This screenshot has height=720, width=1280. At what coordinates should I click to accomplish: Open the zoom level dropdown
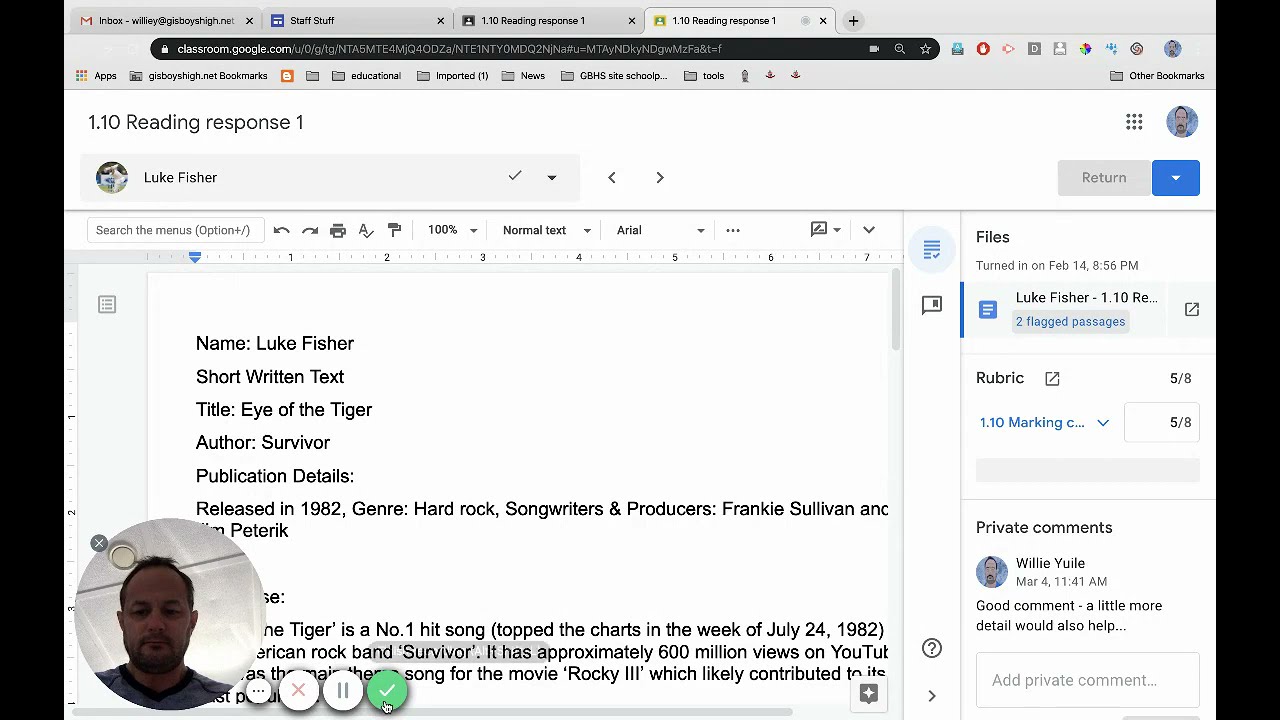452,230
